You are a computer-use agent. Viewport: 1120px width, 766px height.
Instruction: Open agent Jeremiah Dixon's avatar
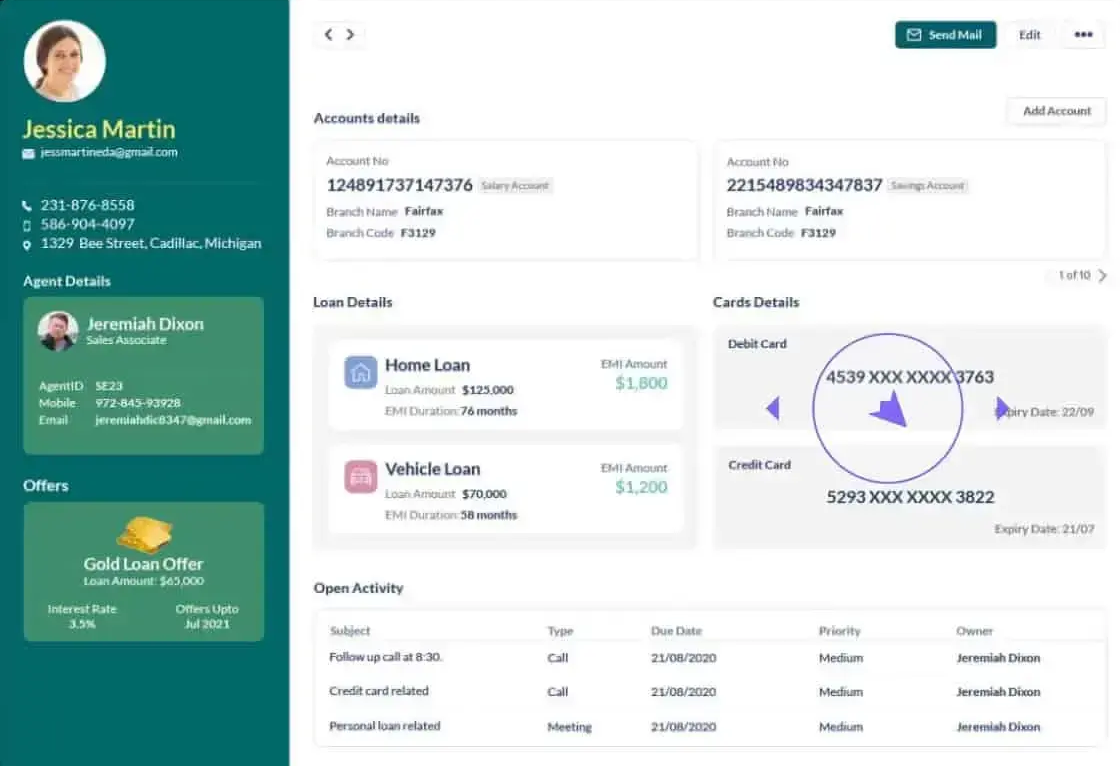coord(58,331)
